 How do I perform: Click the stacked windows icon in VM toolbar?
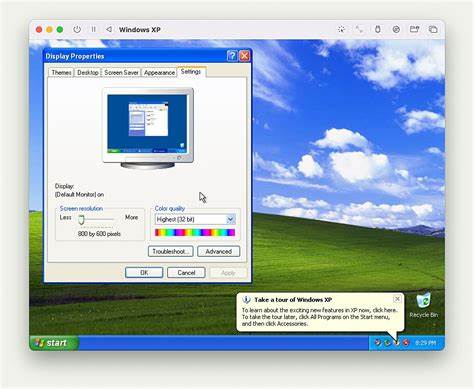click(x=433, y=29)
